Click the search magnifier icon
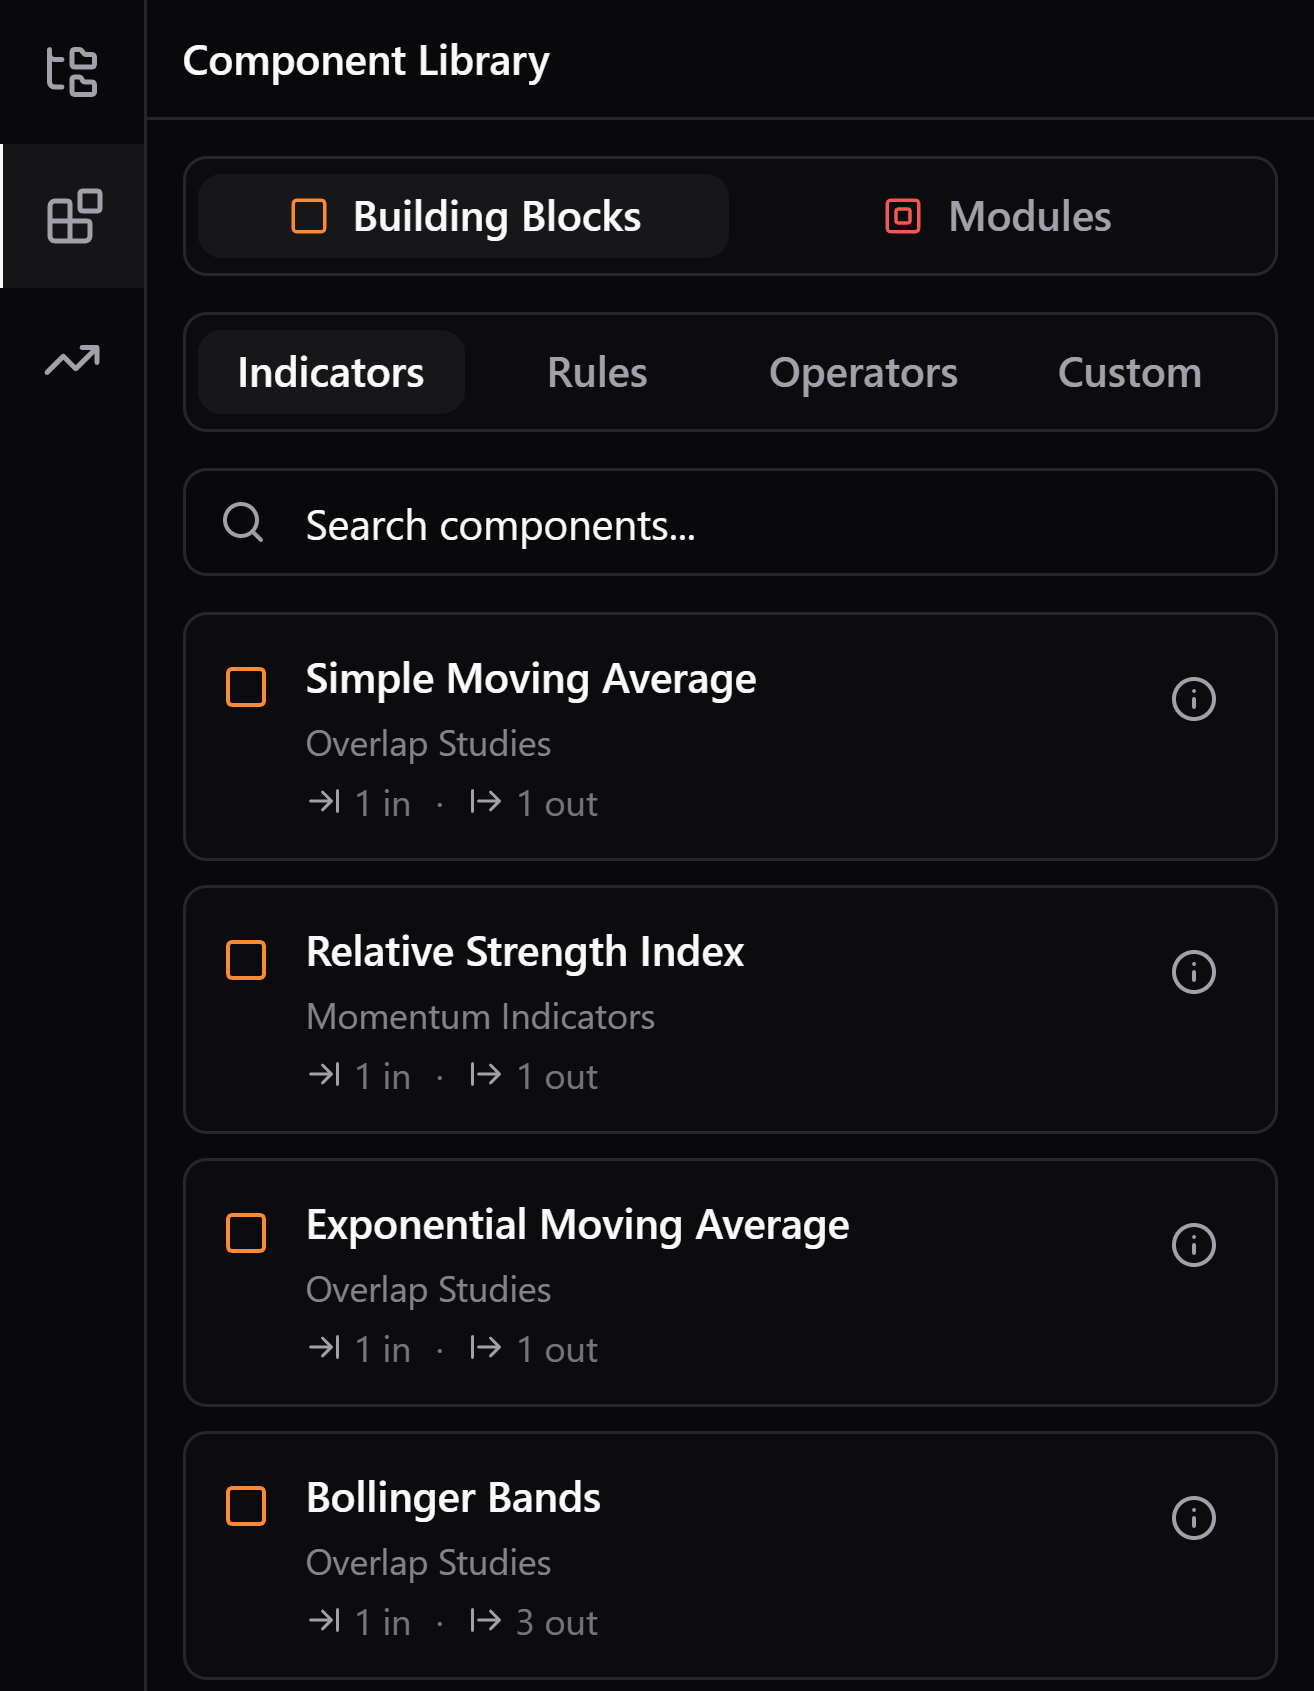Viewport: 1314px width, 1691px height. (x=243, y=522)
